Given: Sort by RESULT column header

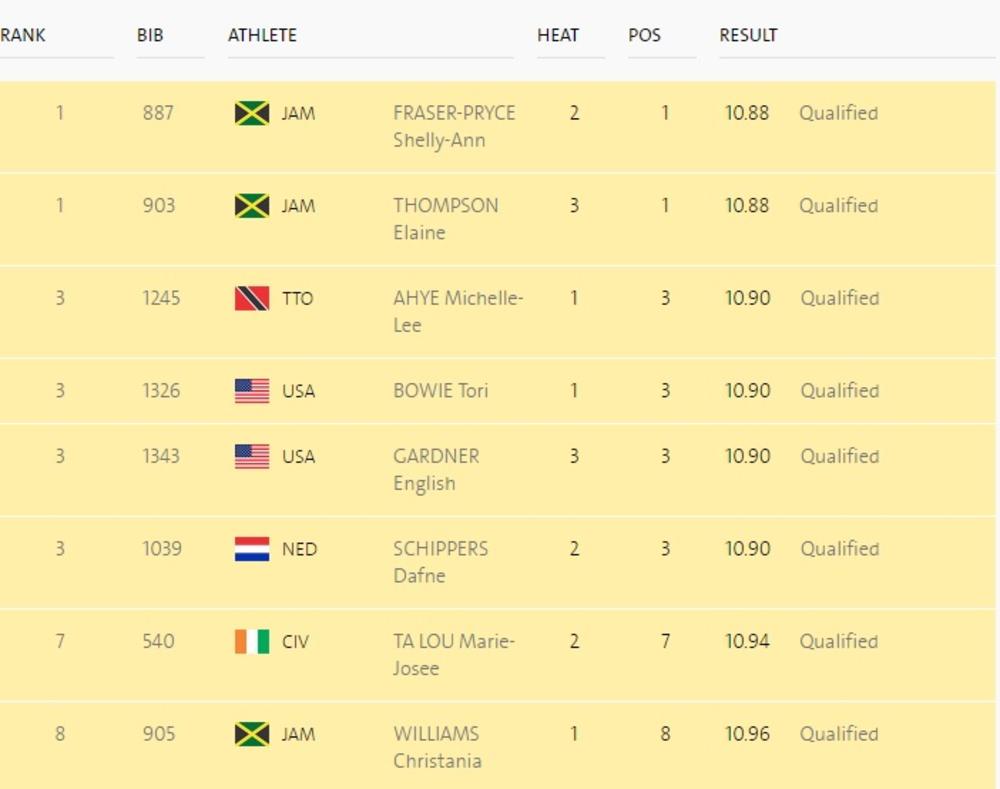Looking at the screenshot, I should (748, 35).
